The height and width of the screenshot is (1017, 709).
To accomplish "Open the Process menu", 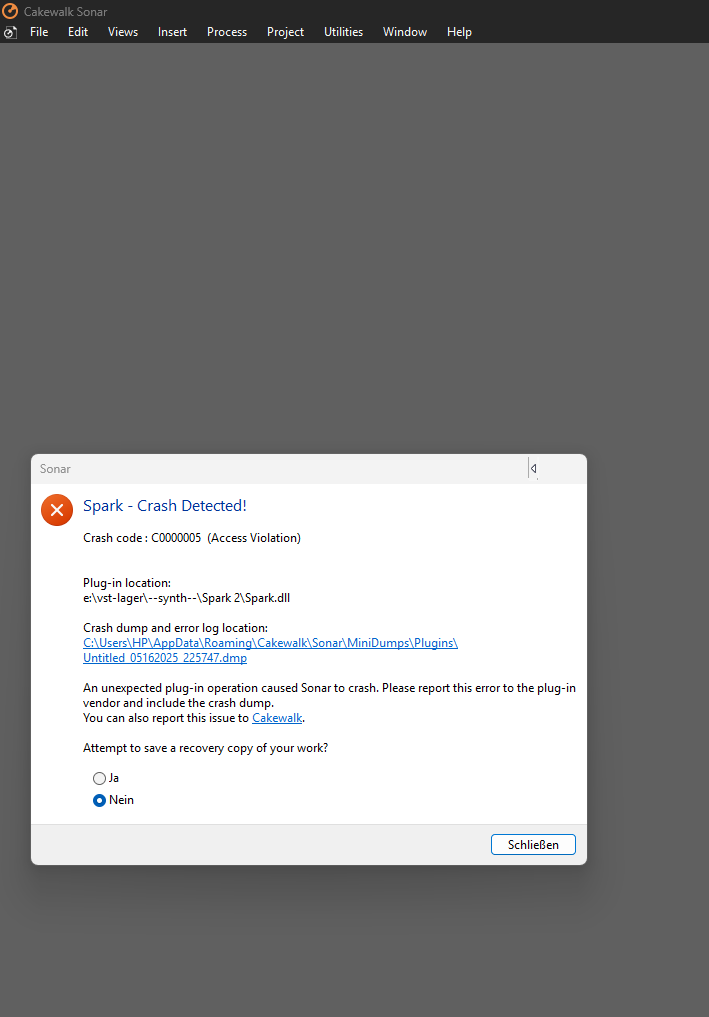I will [x=227, y=32].
